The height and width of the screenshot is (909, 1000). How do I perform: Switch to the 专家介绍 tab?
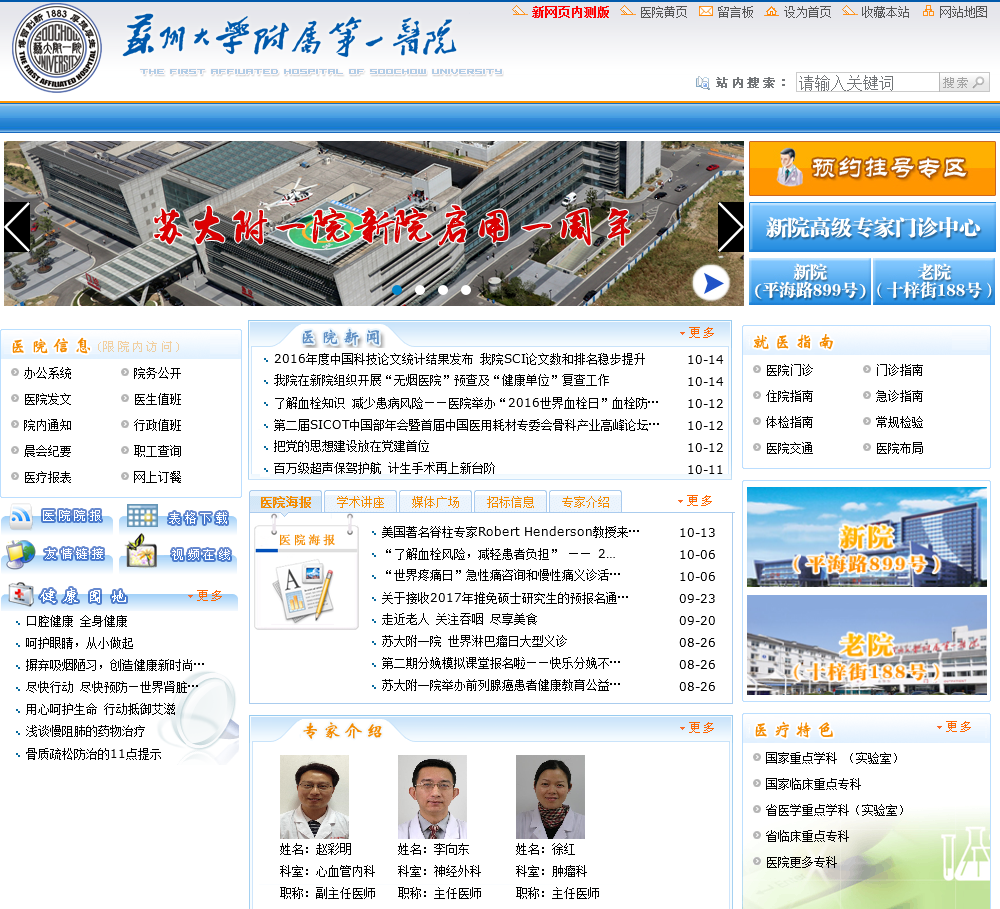tap(585, 502)
